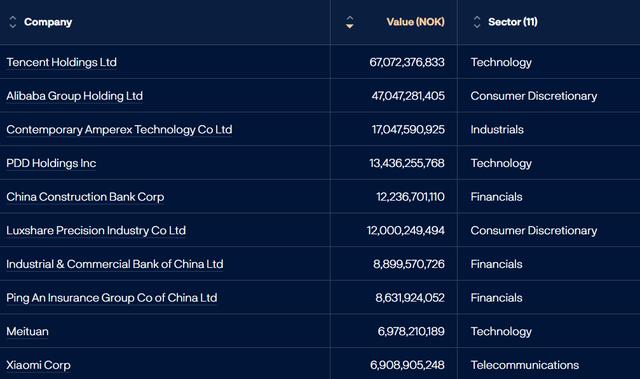640x379 pixels.
Task: Open the Sector (11) header filter
Action: 513,22
